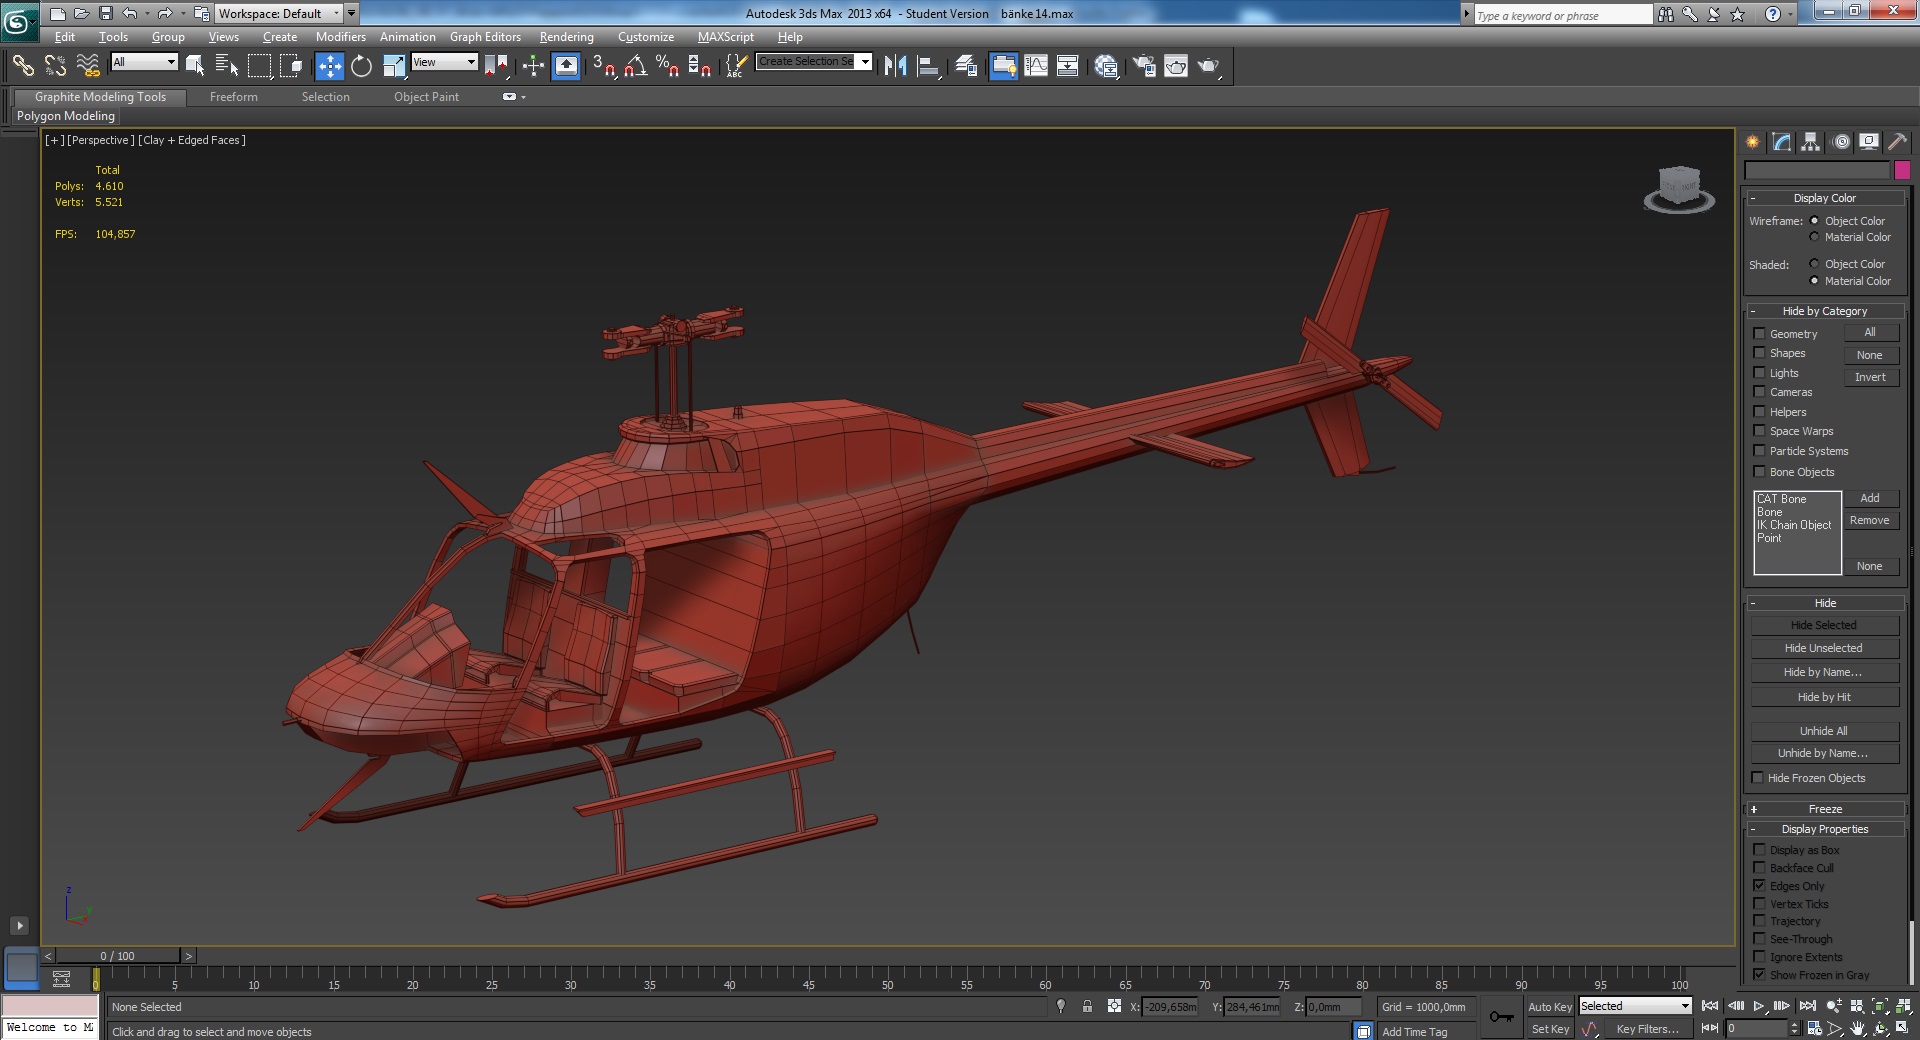Click the Select and Rotate tool
This screenshot has width=1920, height=1040.
click(x=361, y=66)
